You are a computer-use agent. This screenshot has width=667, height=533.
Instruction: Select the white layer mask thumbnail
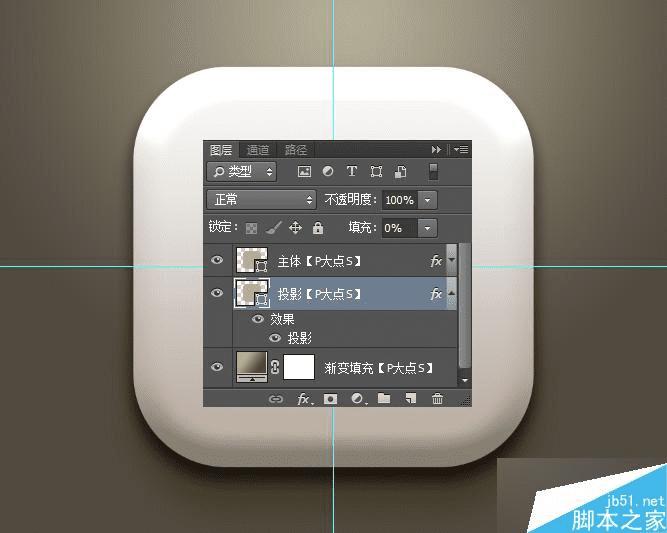299,367
